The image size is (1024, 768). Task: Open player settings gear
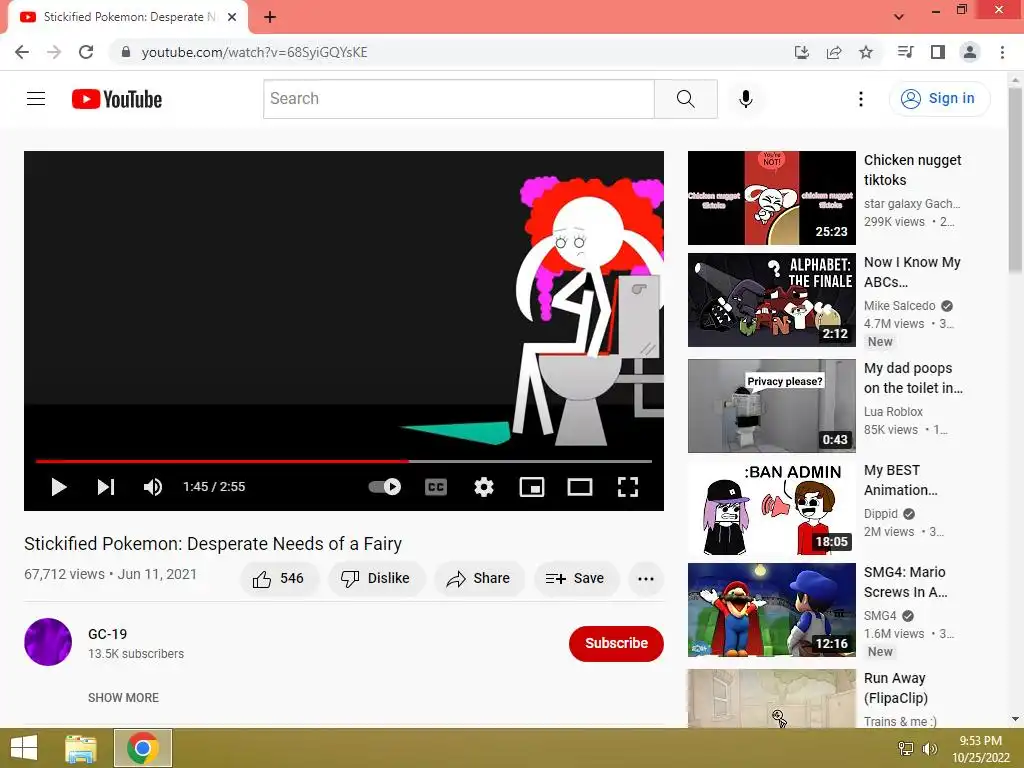pyautogui.click(x=484, y=487)
